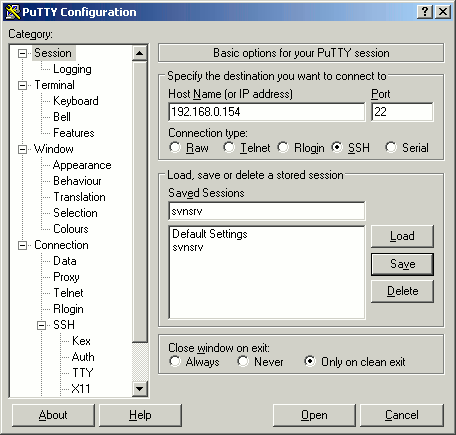Click the Port input field

pyautogui.click(x=402, y=112)
